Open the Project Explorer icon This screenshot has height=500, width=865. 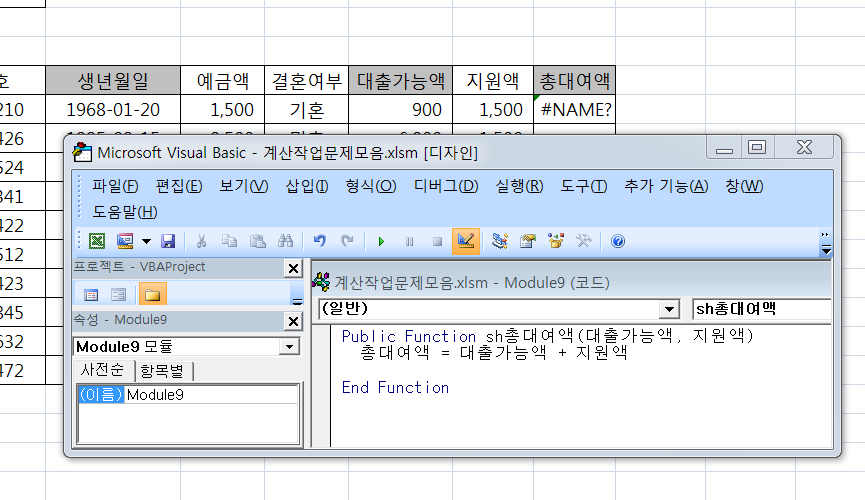point(501,241)
